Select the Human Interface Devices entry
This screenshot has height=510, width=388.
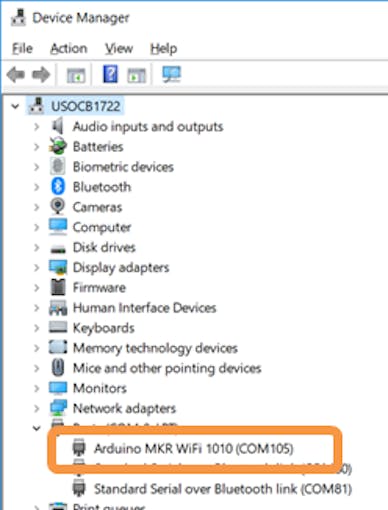145,308
